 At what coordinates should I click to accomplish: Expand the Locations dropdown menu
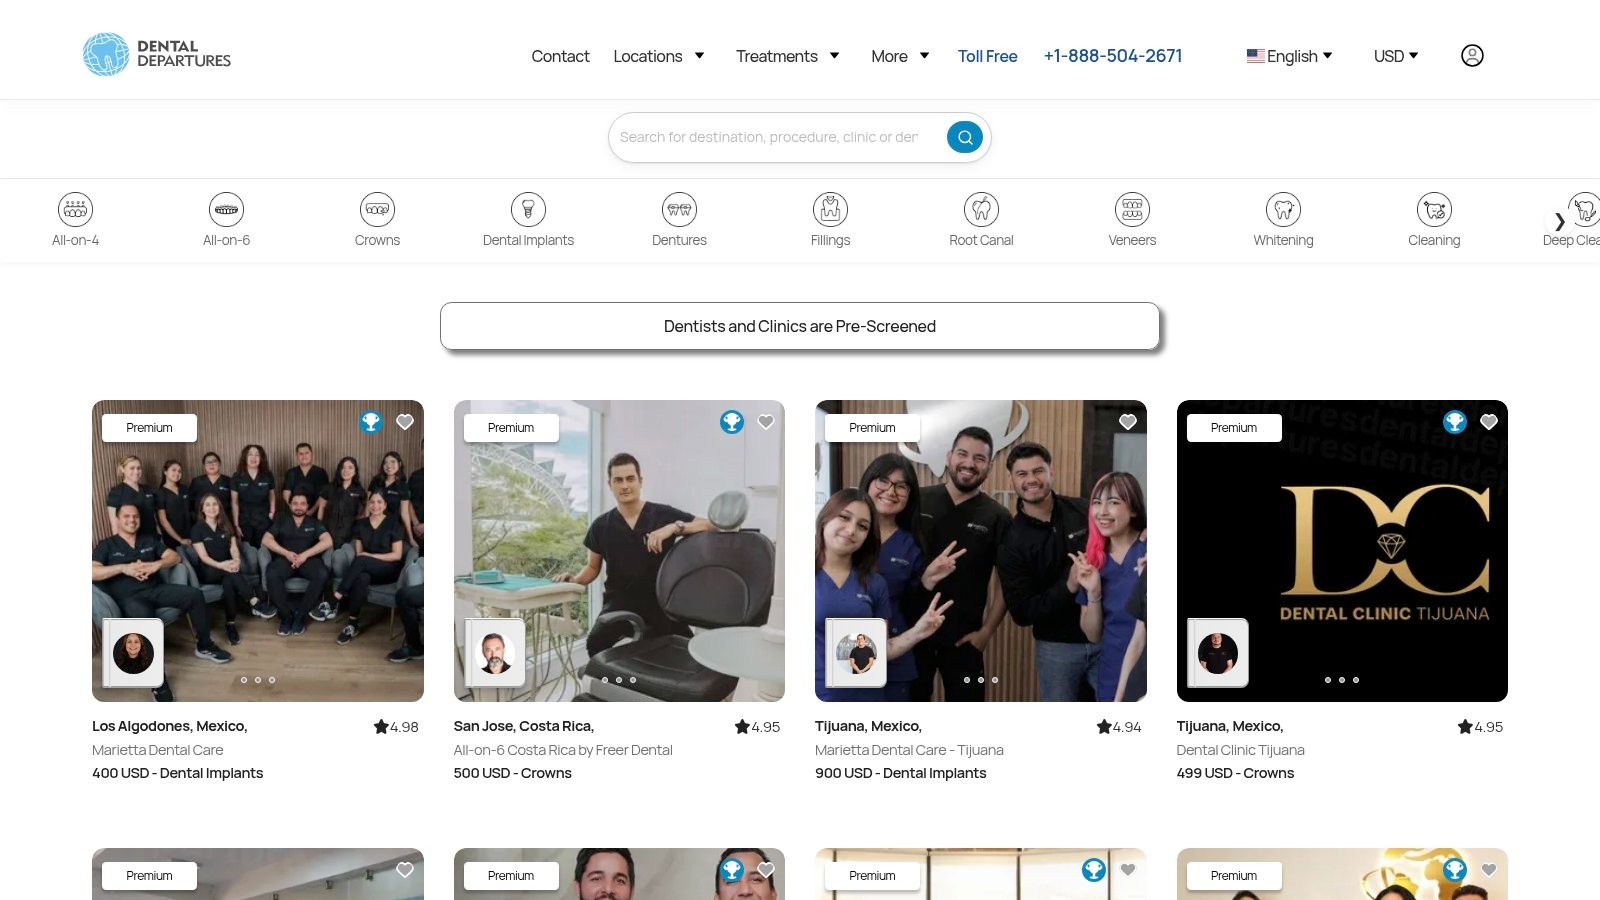(x=659, y=56)
